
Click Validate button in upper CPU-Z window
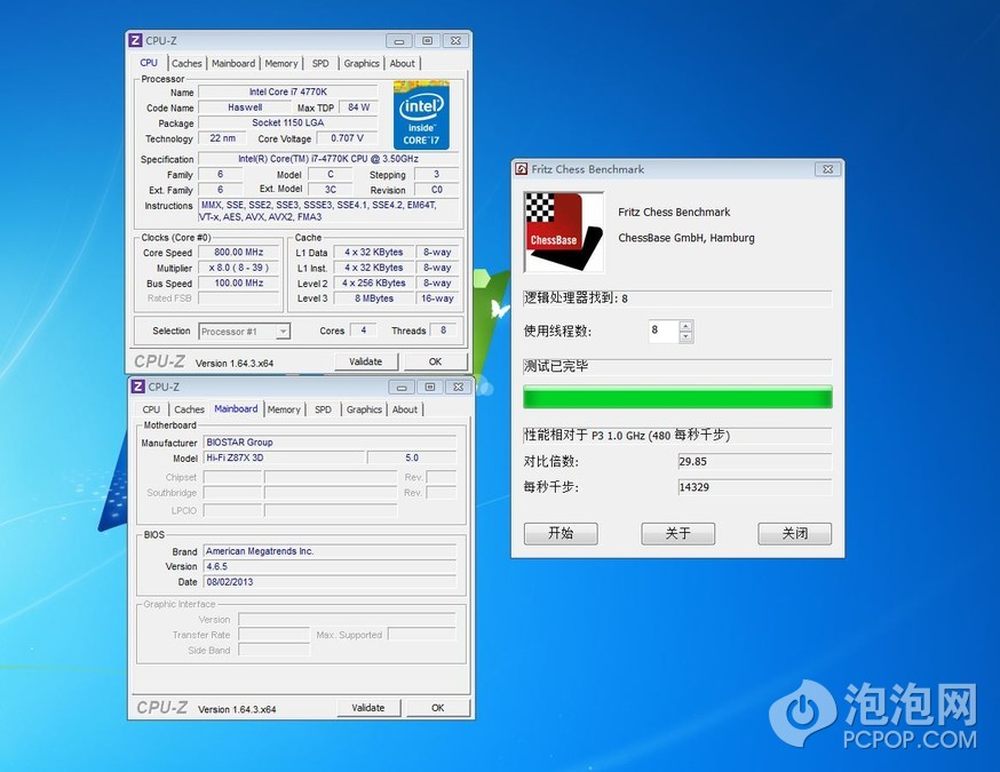click(x=366, y=362)
